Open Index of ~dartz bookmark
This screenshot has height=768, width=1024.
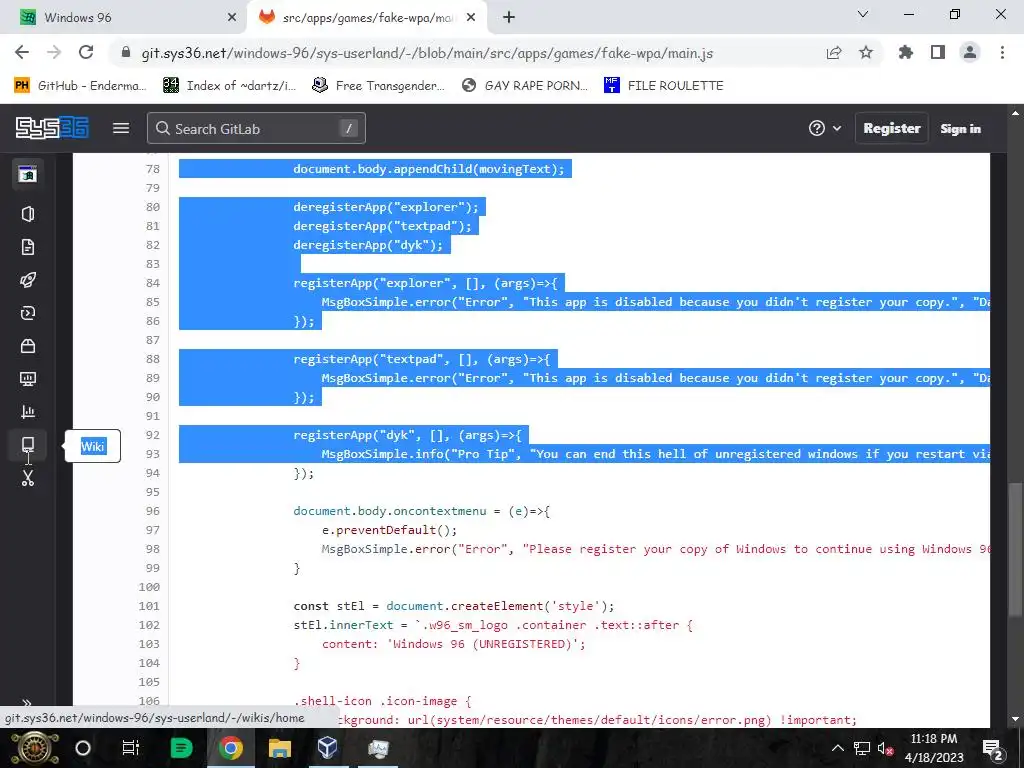[229, 86]
